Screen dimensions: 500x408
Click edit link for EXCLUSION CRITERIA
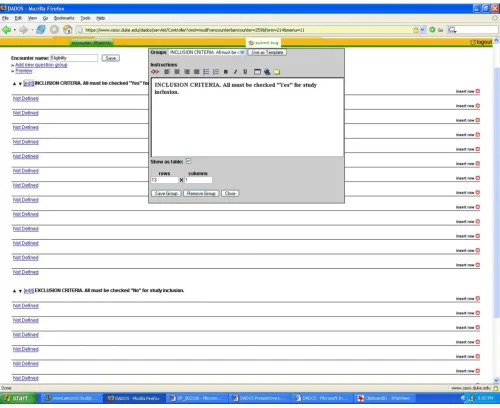coord(29,291)
